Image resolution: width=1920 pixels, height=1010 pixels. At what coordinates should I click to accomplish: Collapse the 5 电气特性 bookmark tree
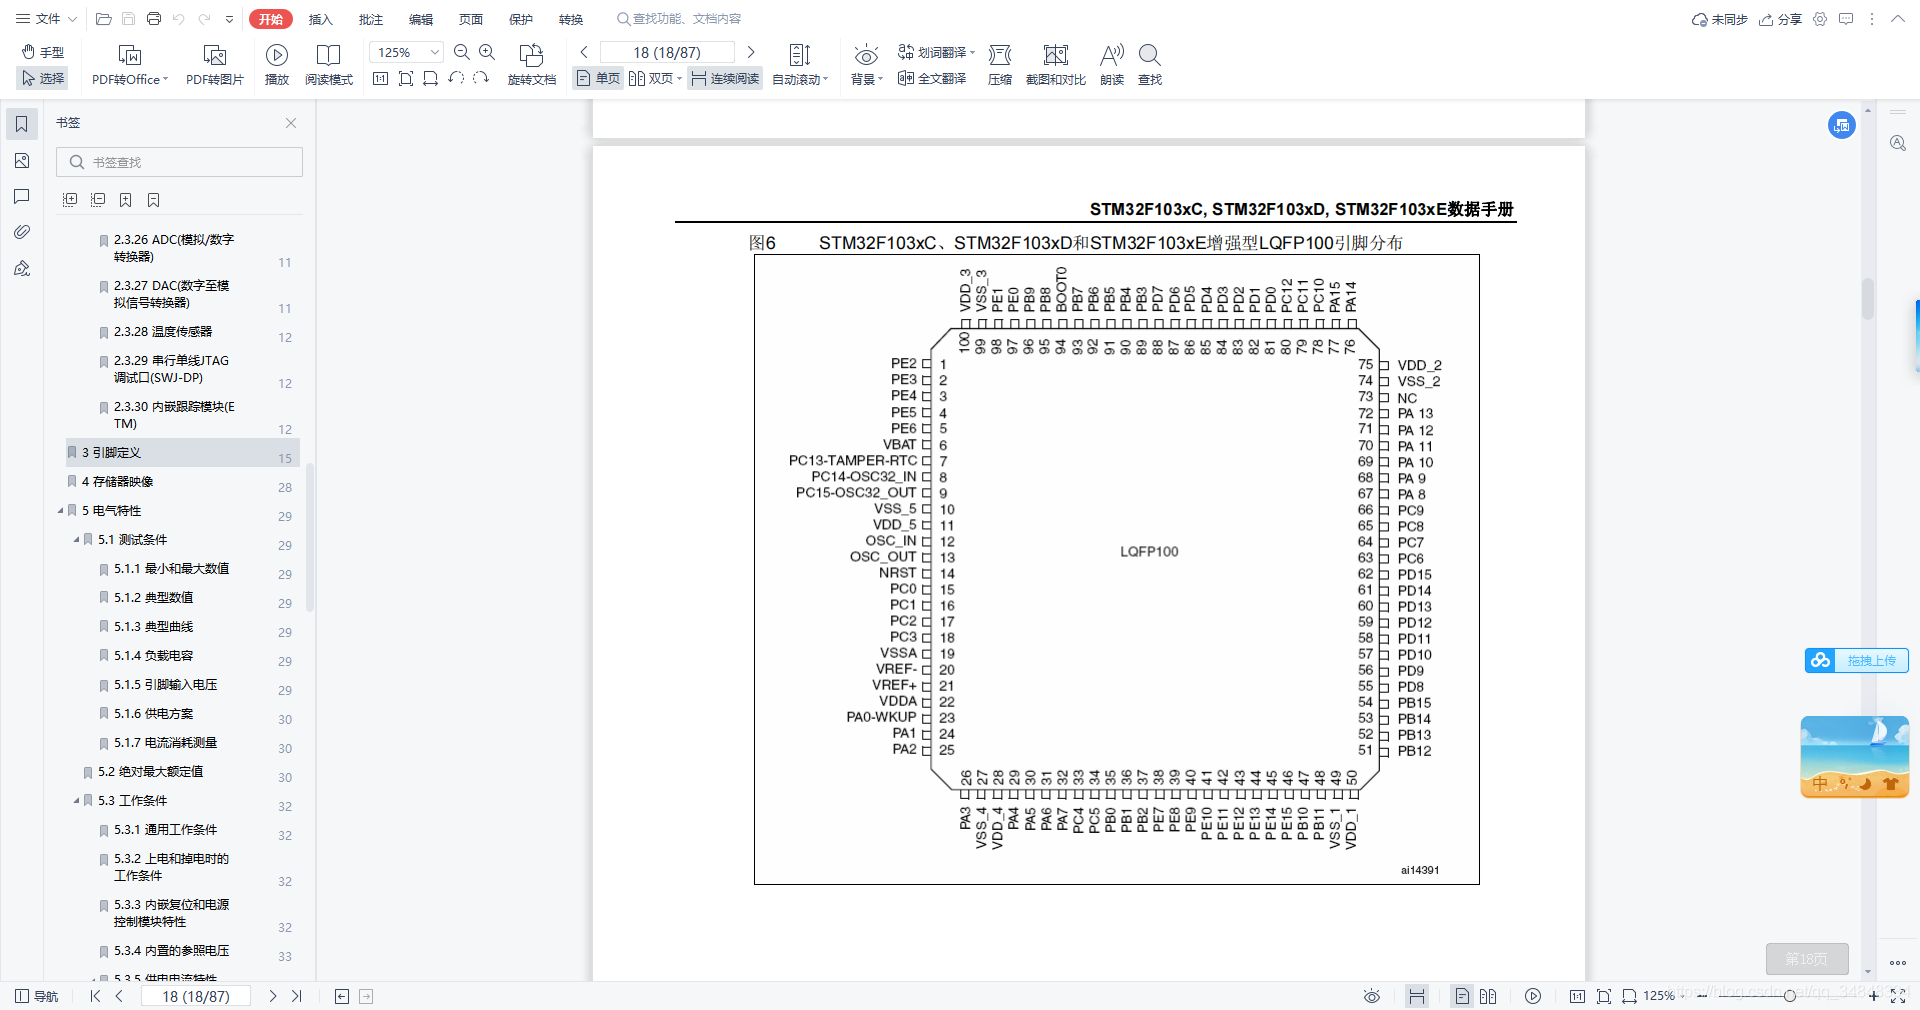[x=61, y=511]
